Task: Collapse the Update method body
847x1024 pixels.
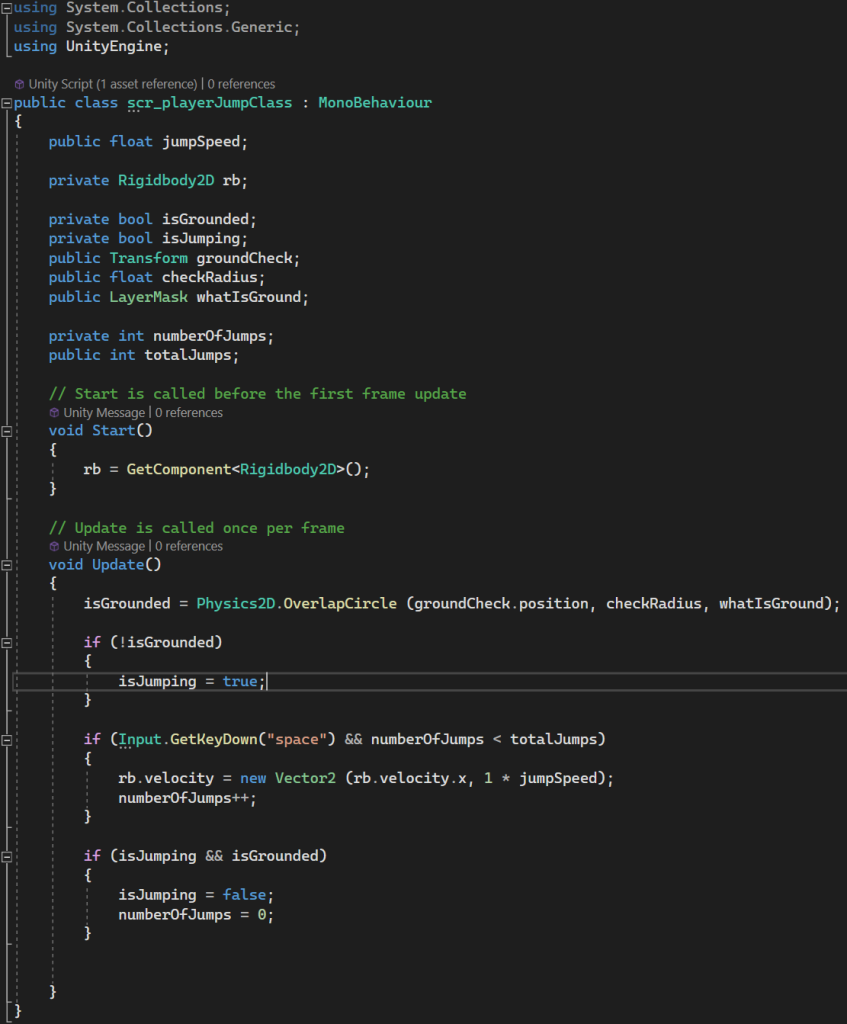Action: pos(7,565)
